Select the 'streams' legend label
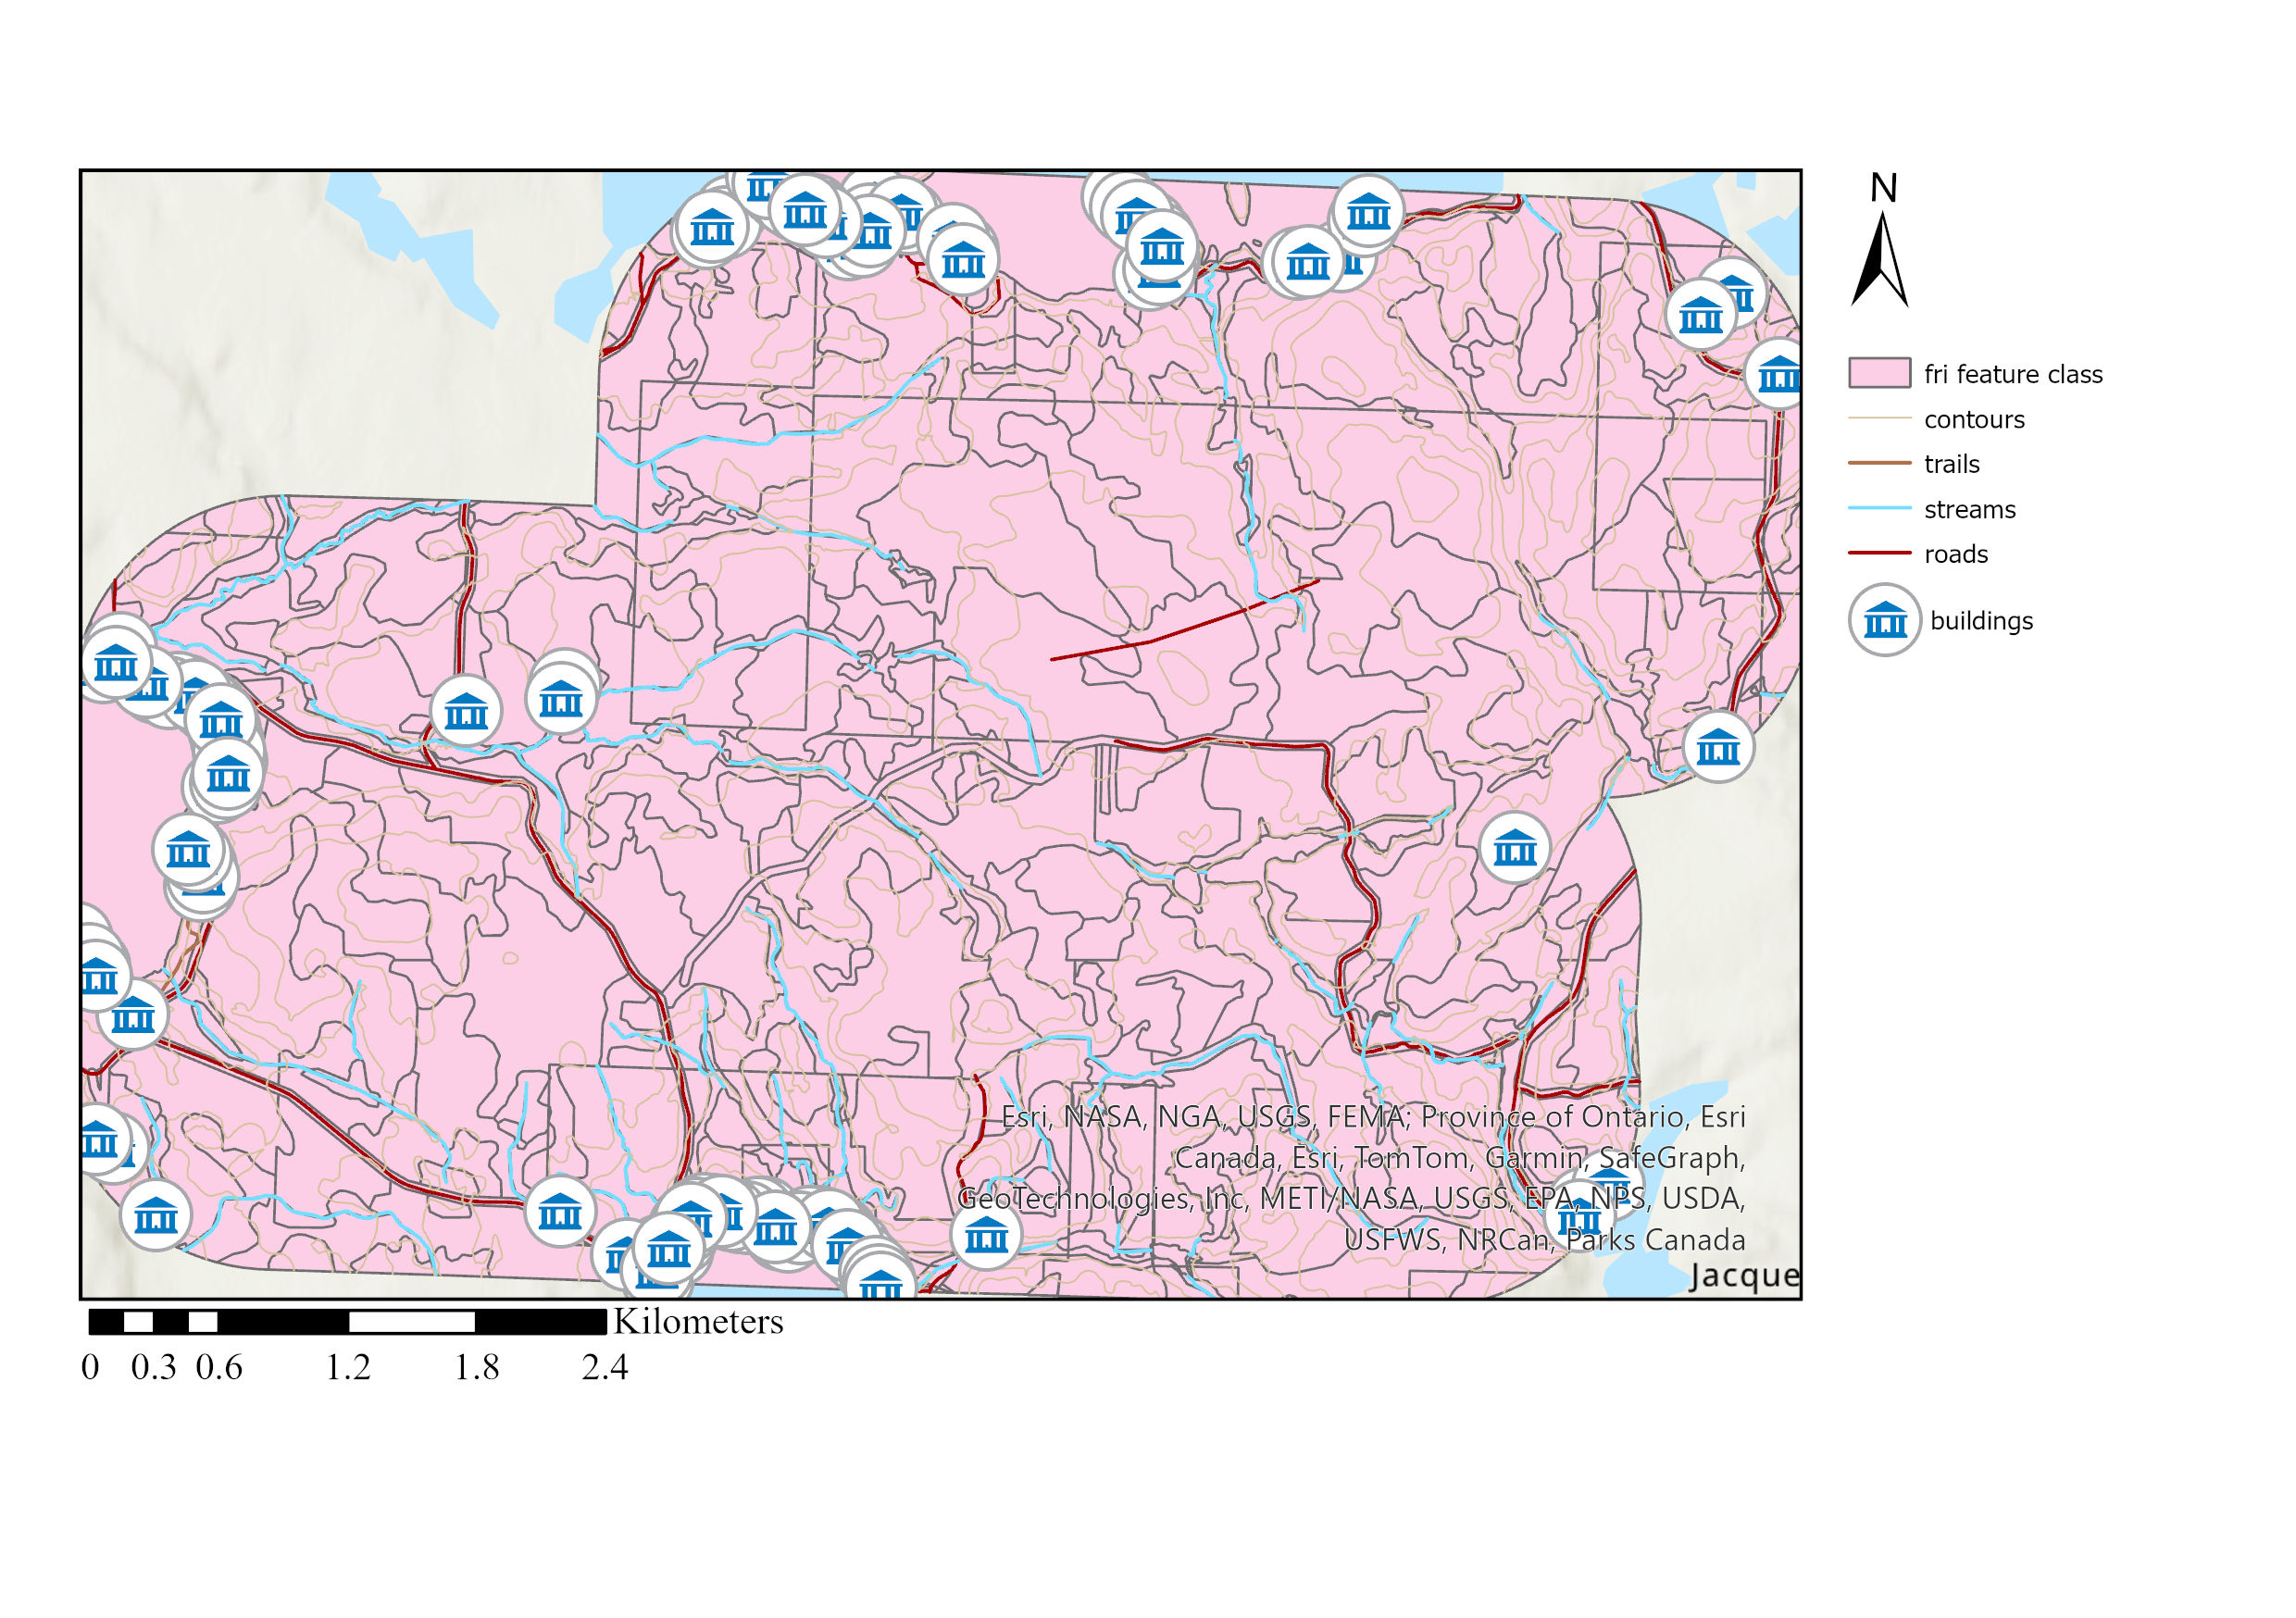Viewport: 2296px width, 1618px height. 1969,510
